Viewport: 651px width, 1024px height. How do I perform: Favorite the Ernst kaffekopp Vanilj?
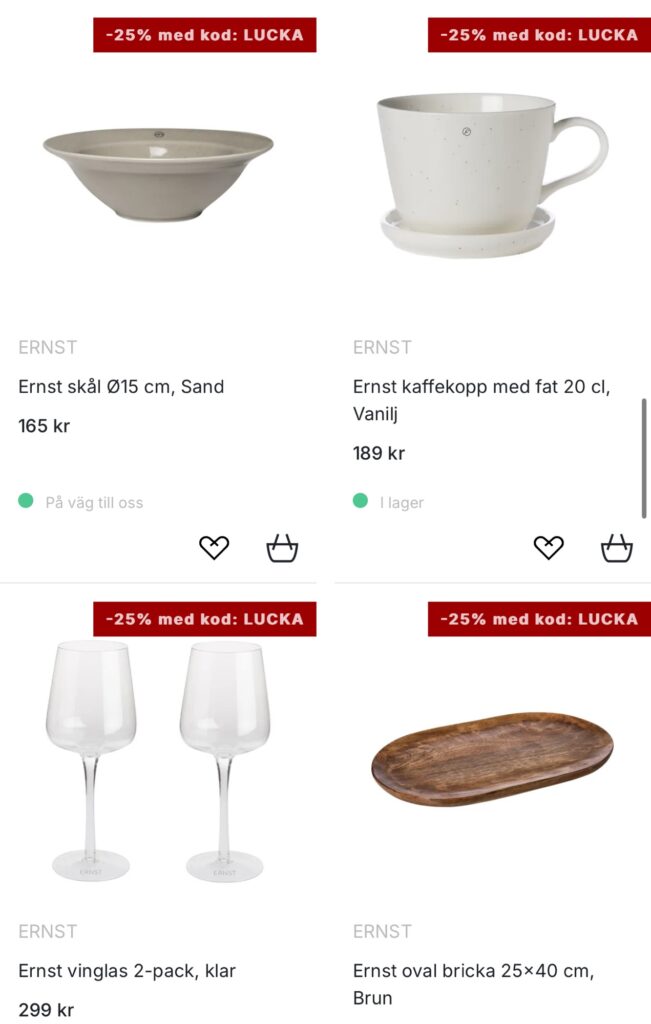[548, 547]
